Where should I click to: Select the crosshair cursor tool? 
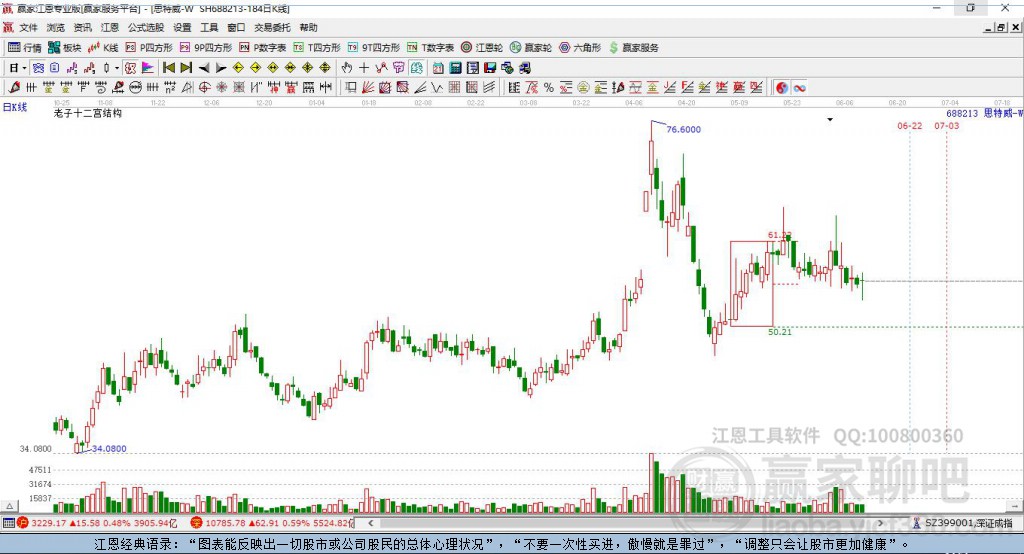(364, 68)
